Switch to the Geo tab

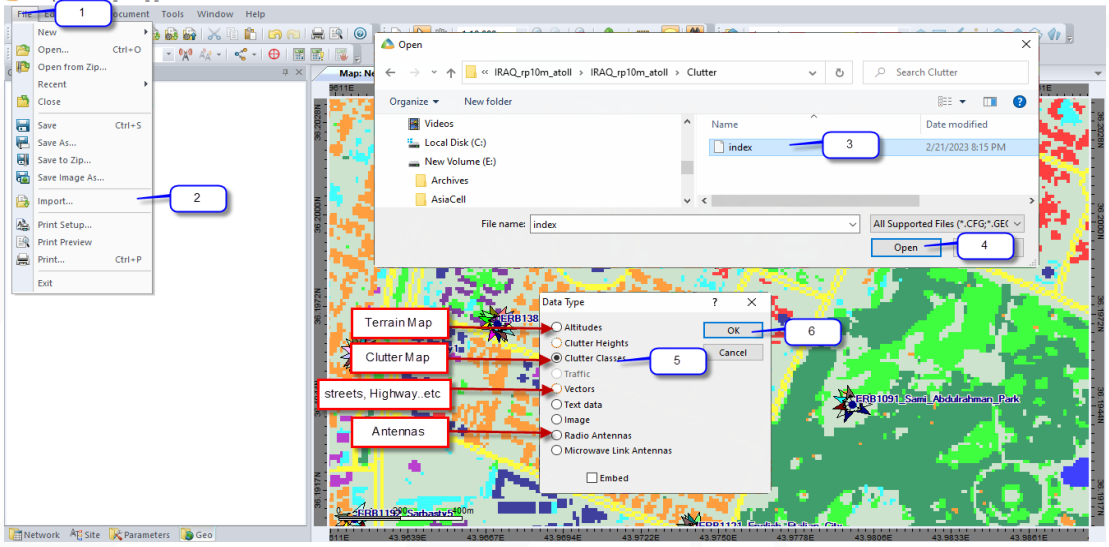[197, 535]
